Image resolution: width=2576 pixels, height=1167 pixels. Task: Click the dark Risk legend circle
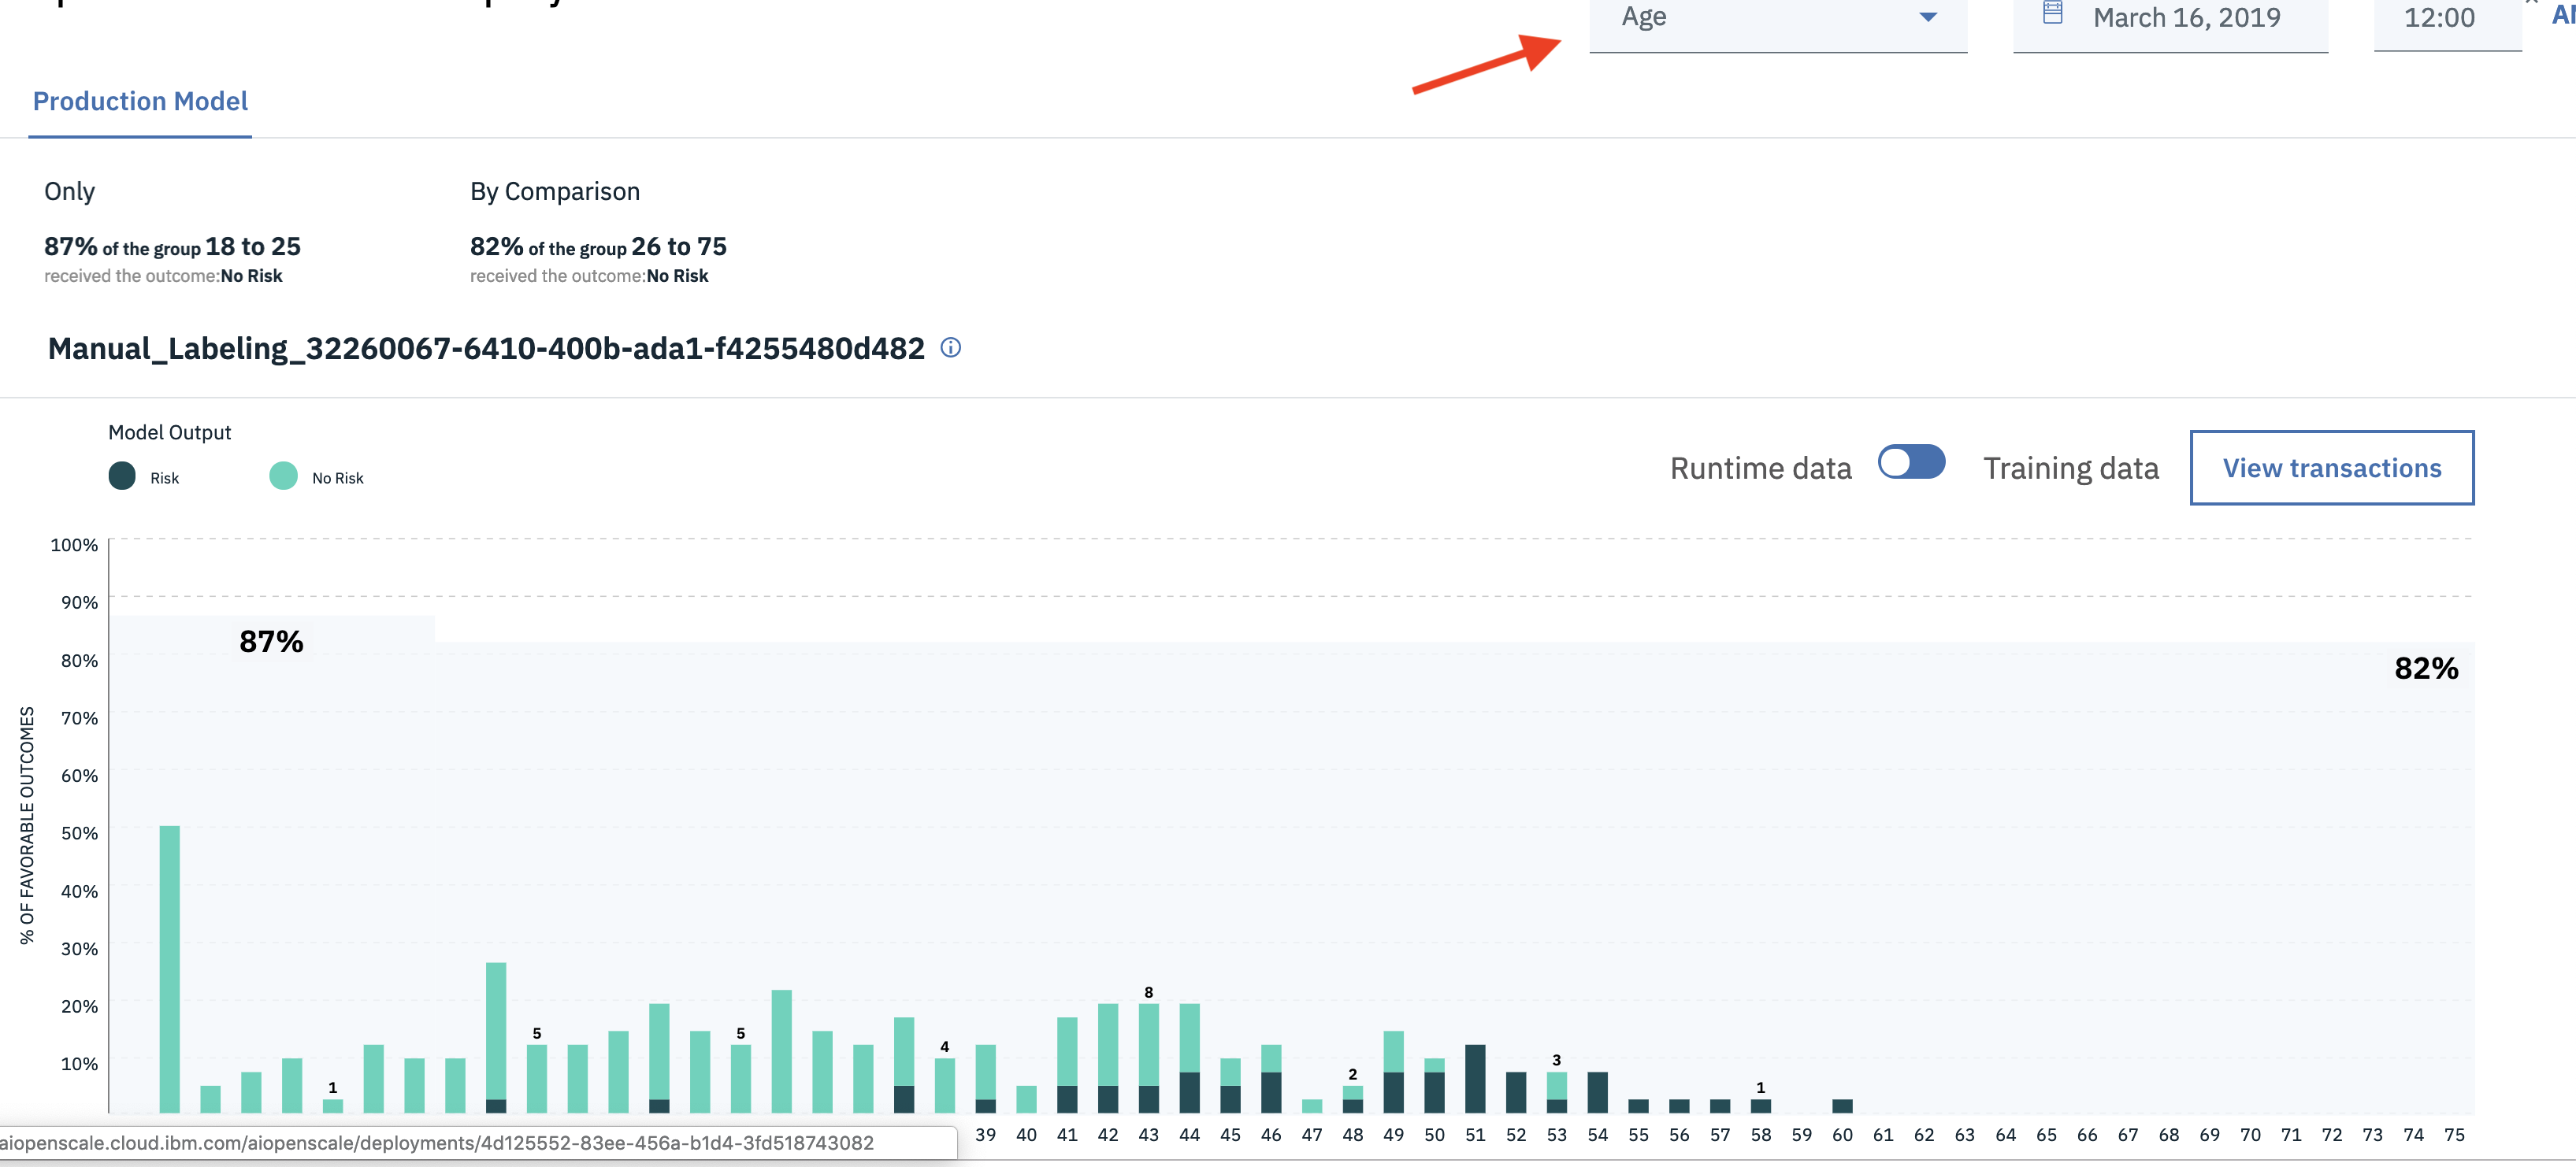[x=122, y=476]
